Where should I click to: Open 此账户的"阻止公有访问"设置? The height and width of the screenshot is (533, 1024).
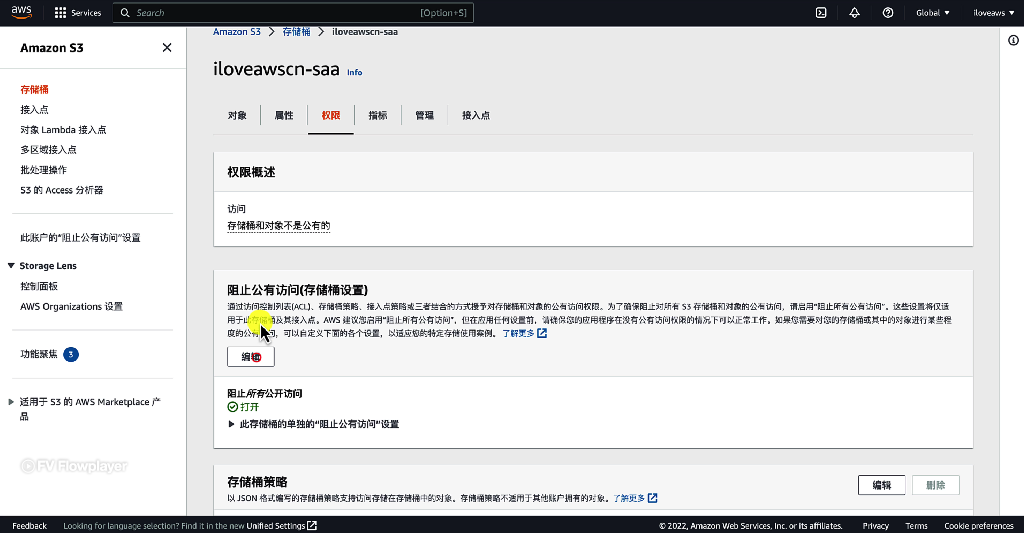click(x=80, y=238)
